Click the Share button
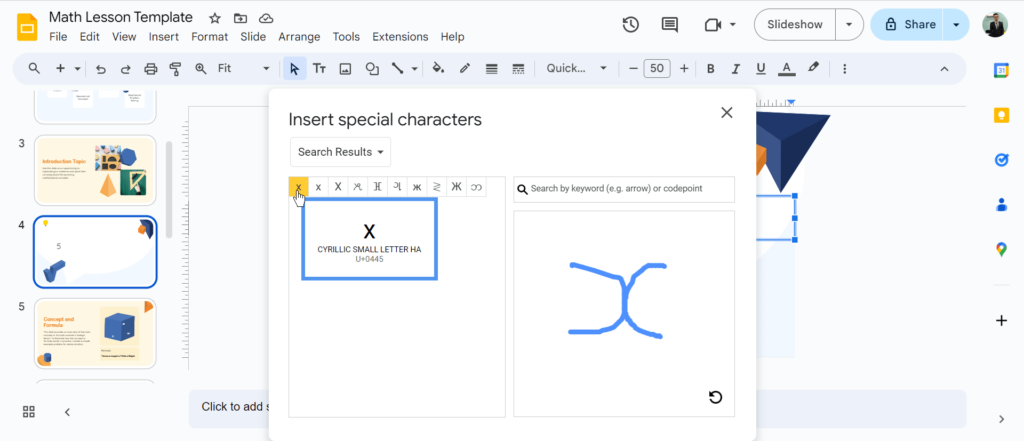This screenshot has height=441, width=1024. pyautogui.click(x=908, y=25)
